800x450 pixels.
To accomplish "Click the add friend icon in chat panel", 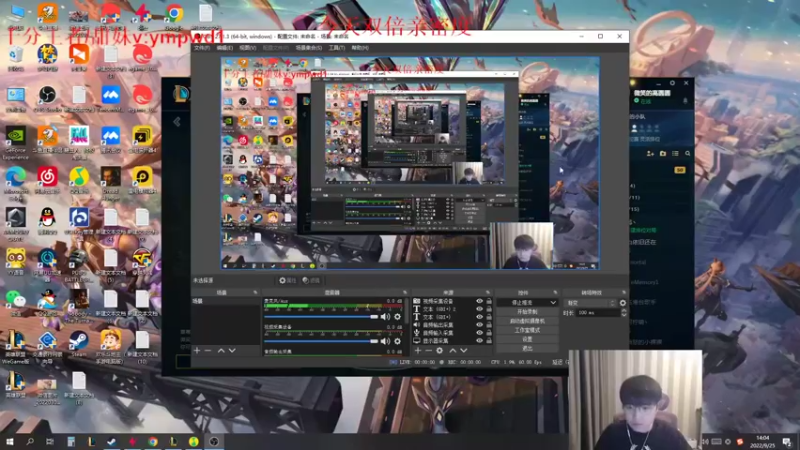I will tap(650, 154).
